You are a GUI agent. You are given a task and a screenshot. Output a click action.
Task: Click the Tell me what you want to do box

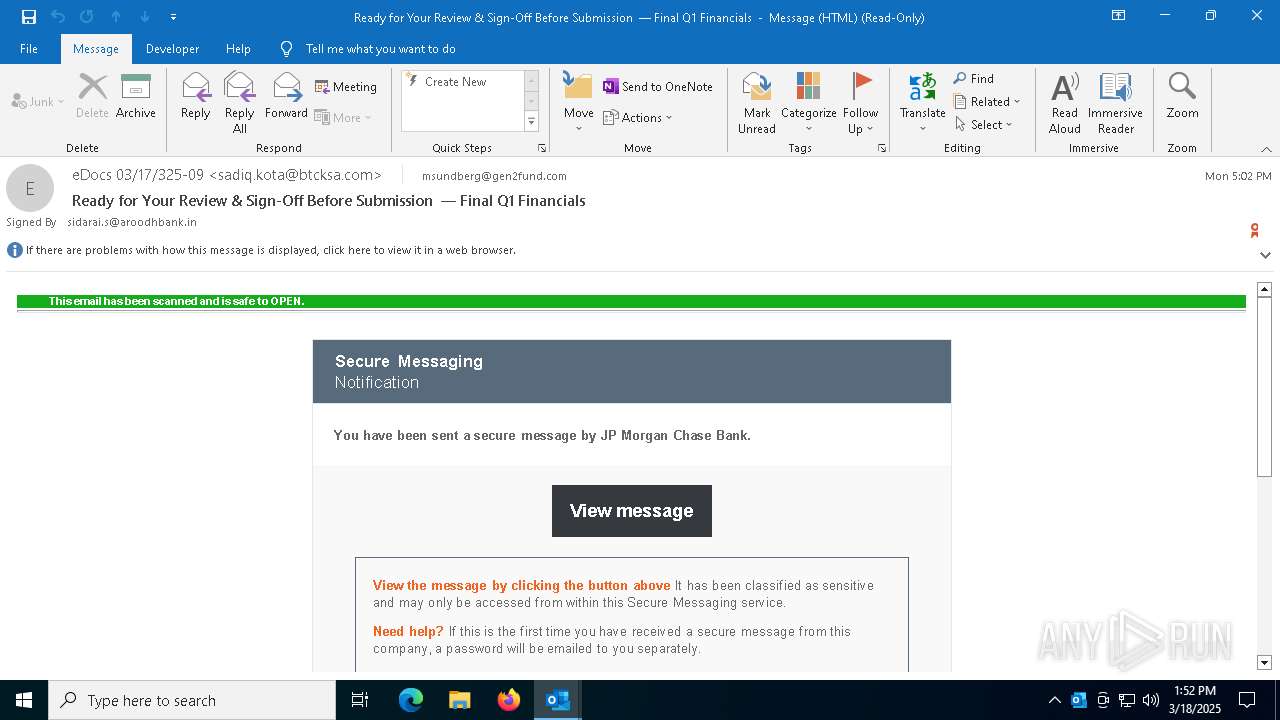[x=380, y=49]
